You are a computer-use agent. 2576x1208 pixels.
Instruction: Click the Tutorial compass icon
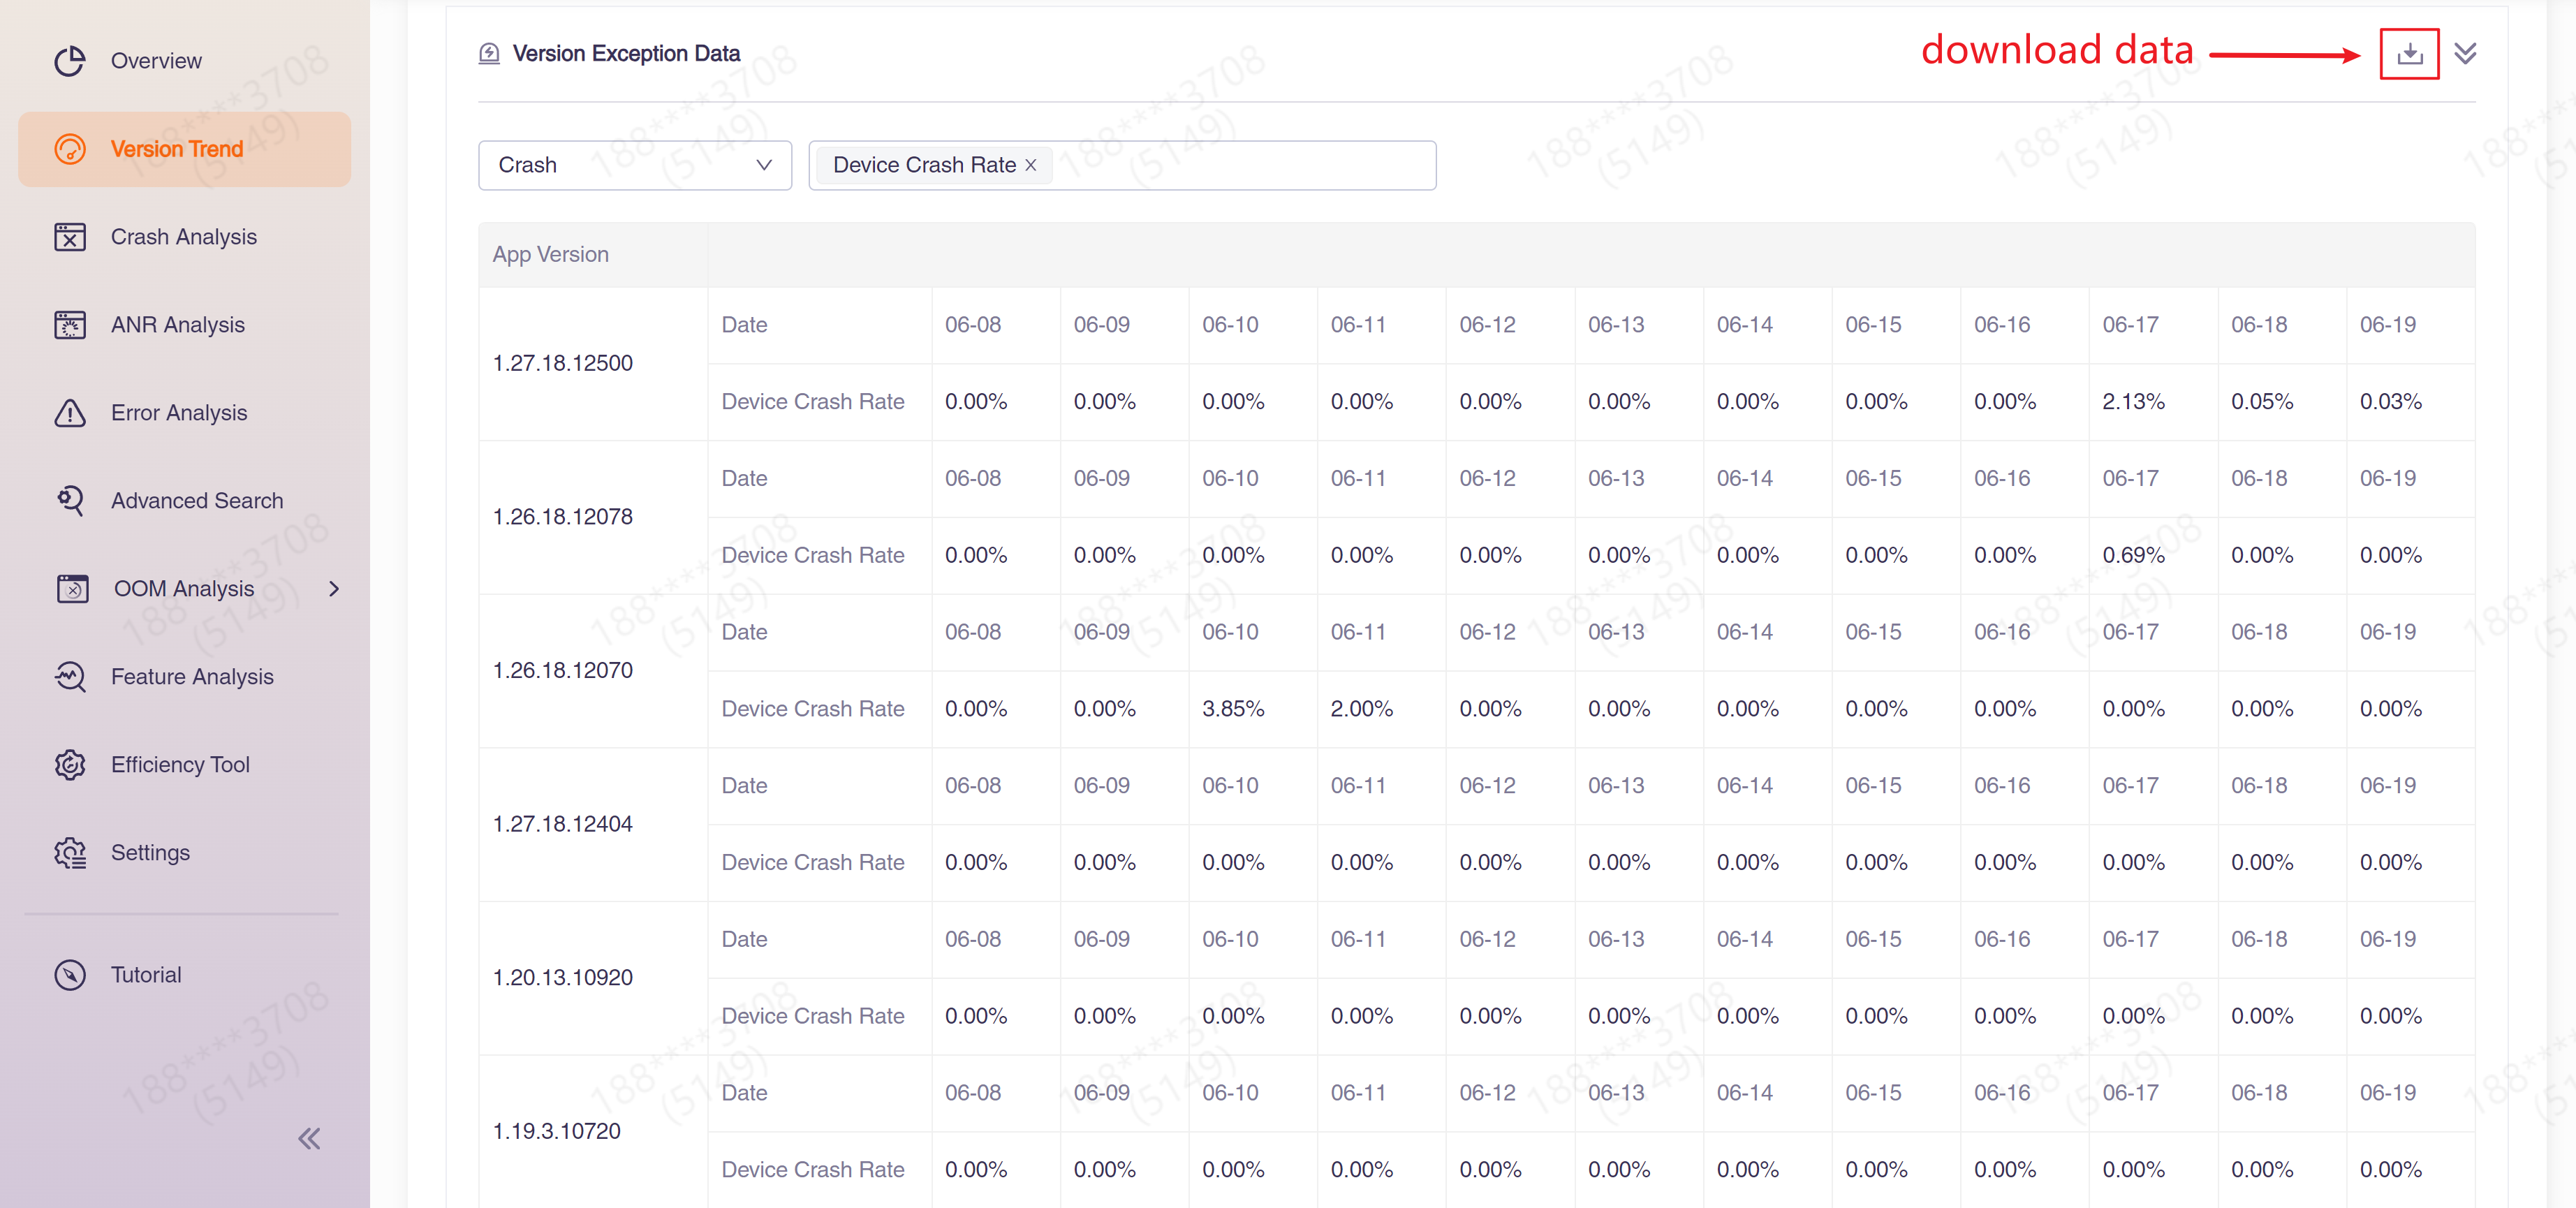tap(70, 975)
